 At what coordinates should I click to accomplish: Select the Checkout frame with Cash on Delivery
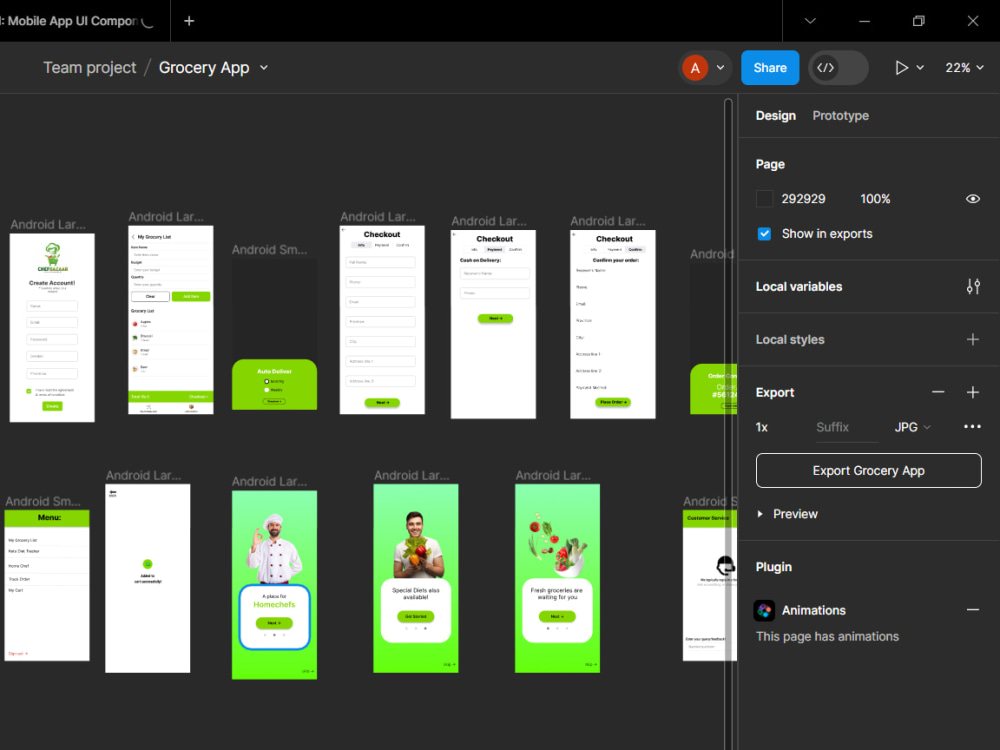[x=493, y=325]
